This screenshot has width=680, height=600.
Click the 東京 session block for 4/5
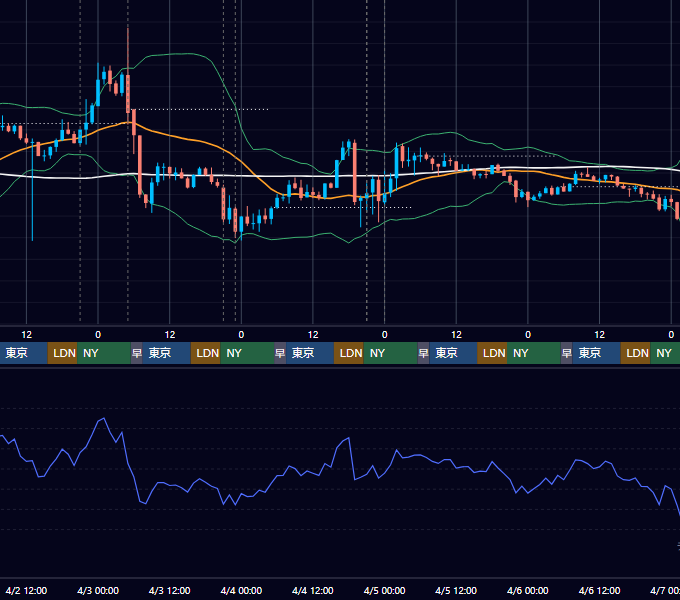pyautogui.click(x=453, y=353)
